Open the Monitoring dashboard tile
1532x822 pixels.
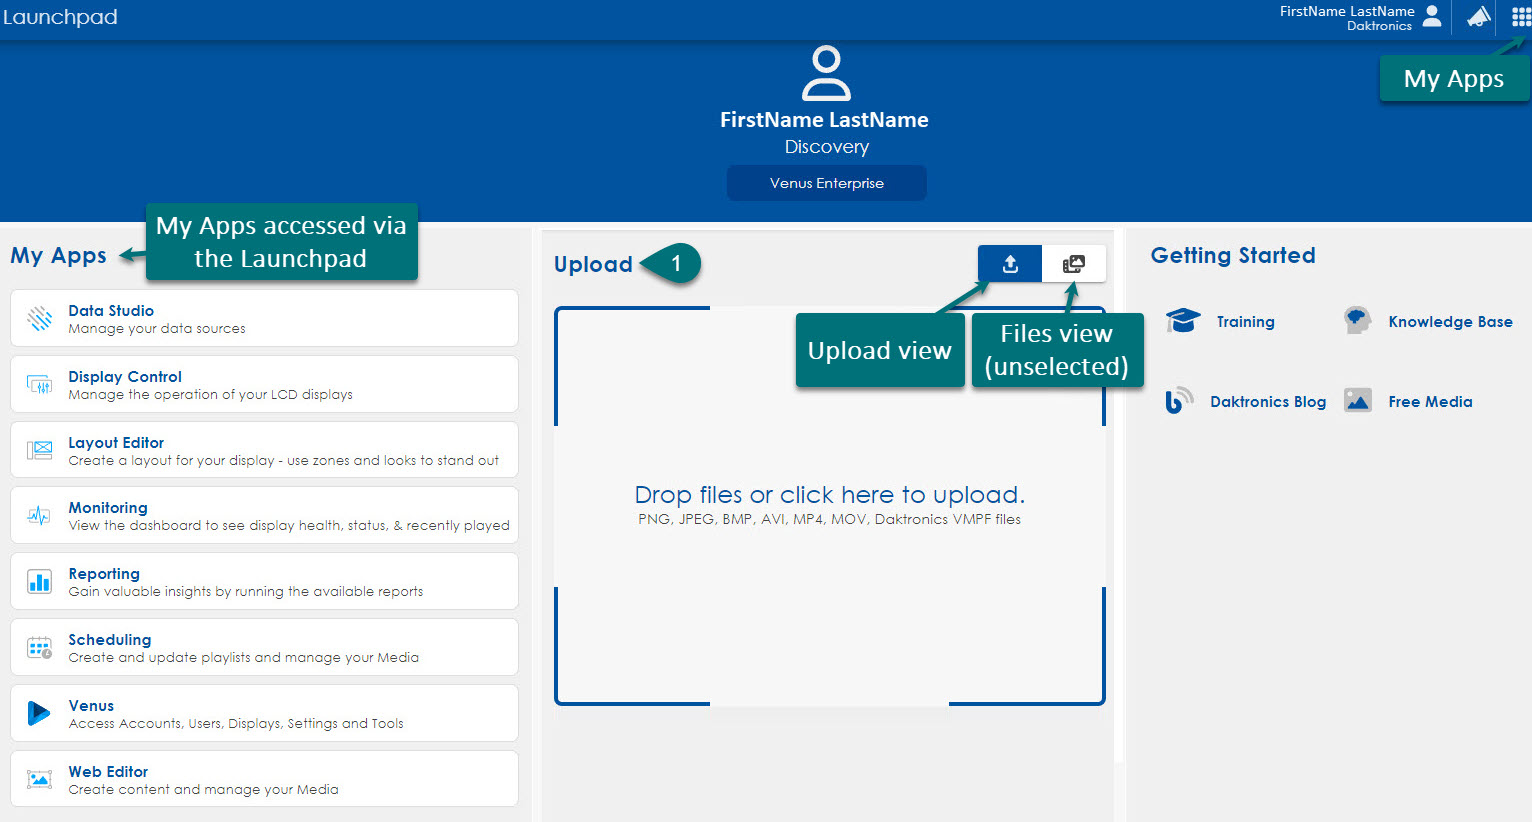pos(264,516)
